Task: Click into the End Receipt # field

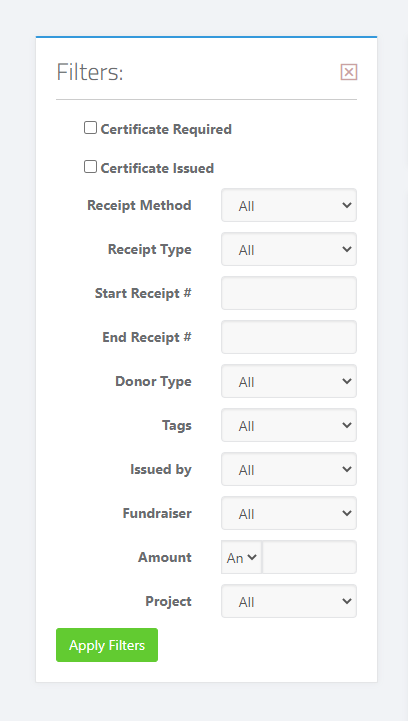Action: (x=289, y=337)
